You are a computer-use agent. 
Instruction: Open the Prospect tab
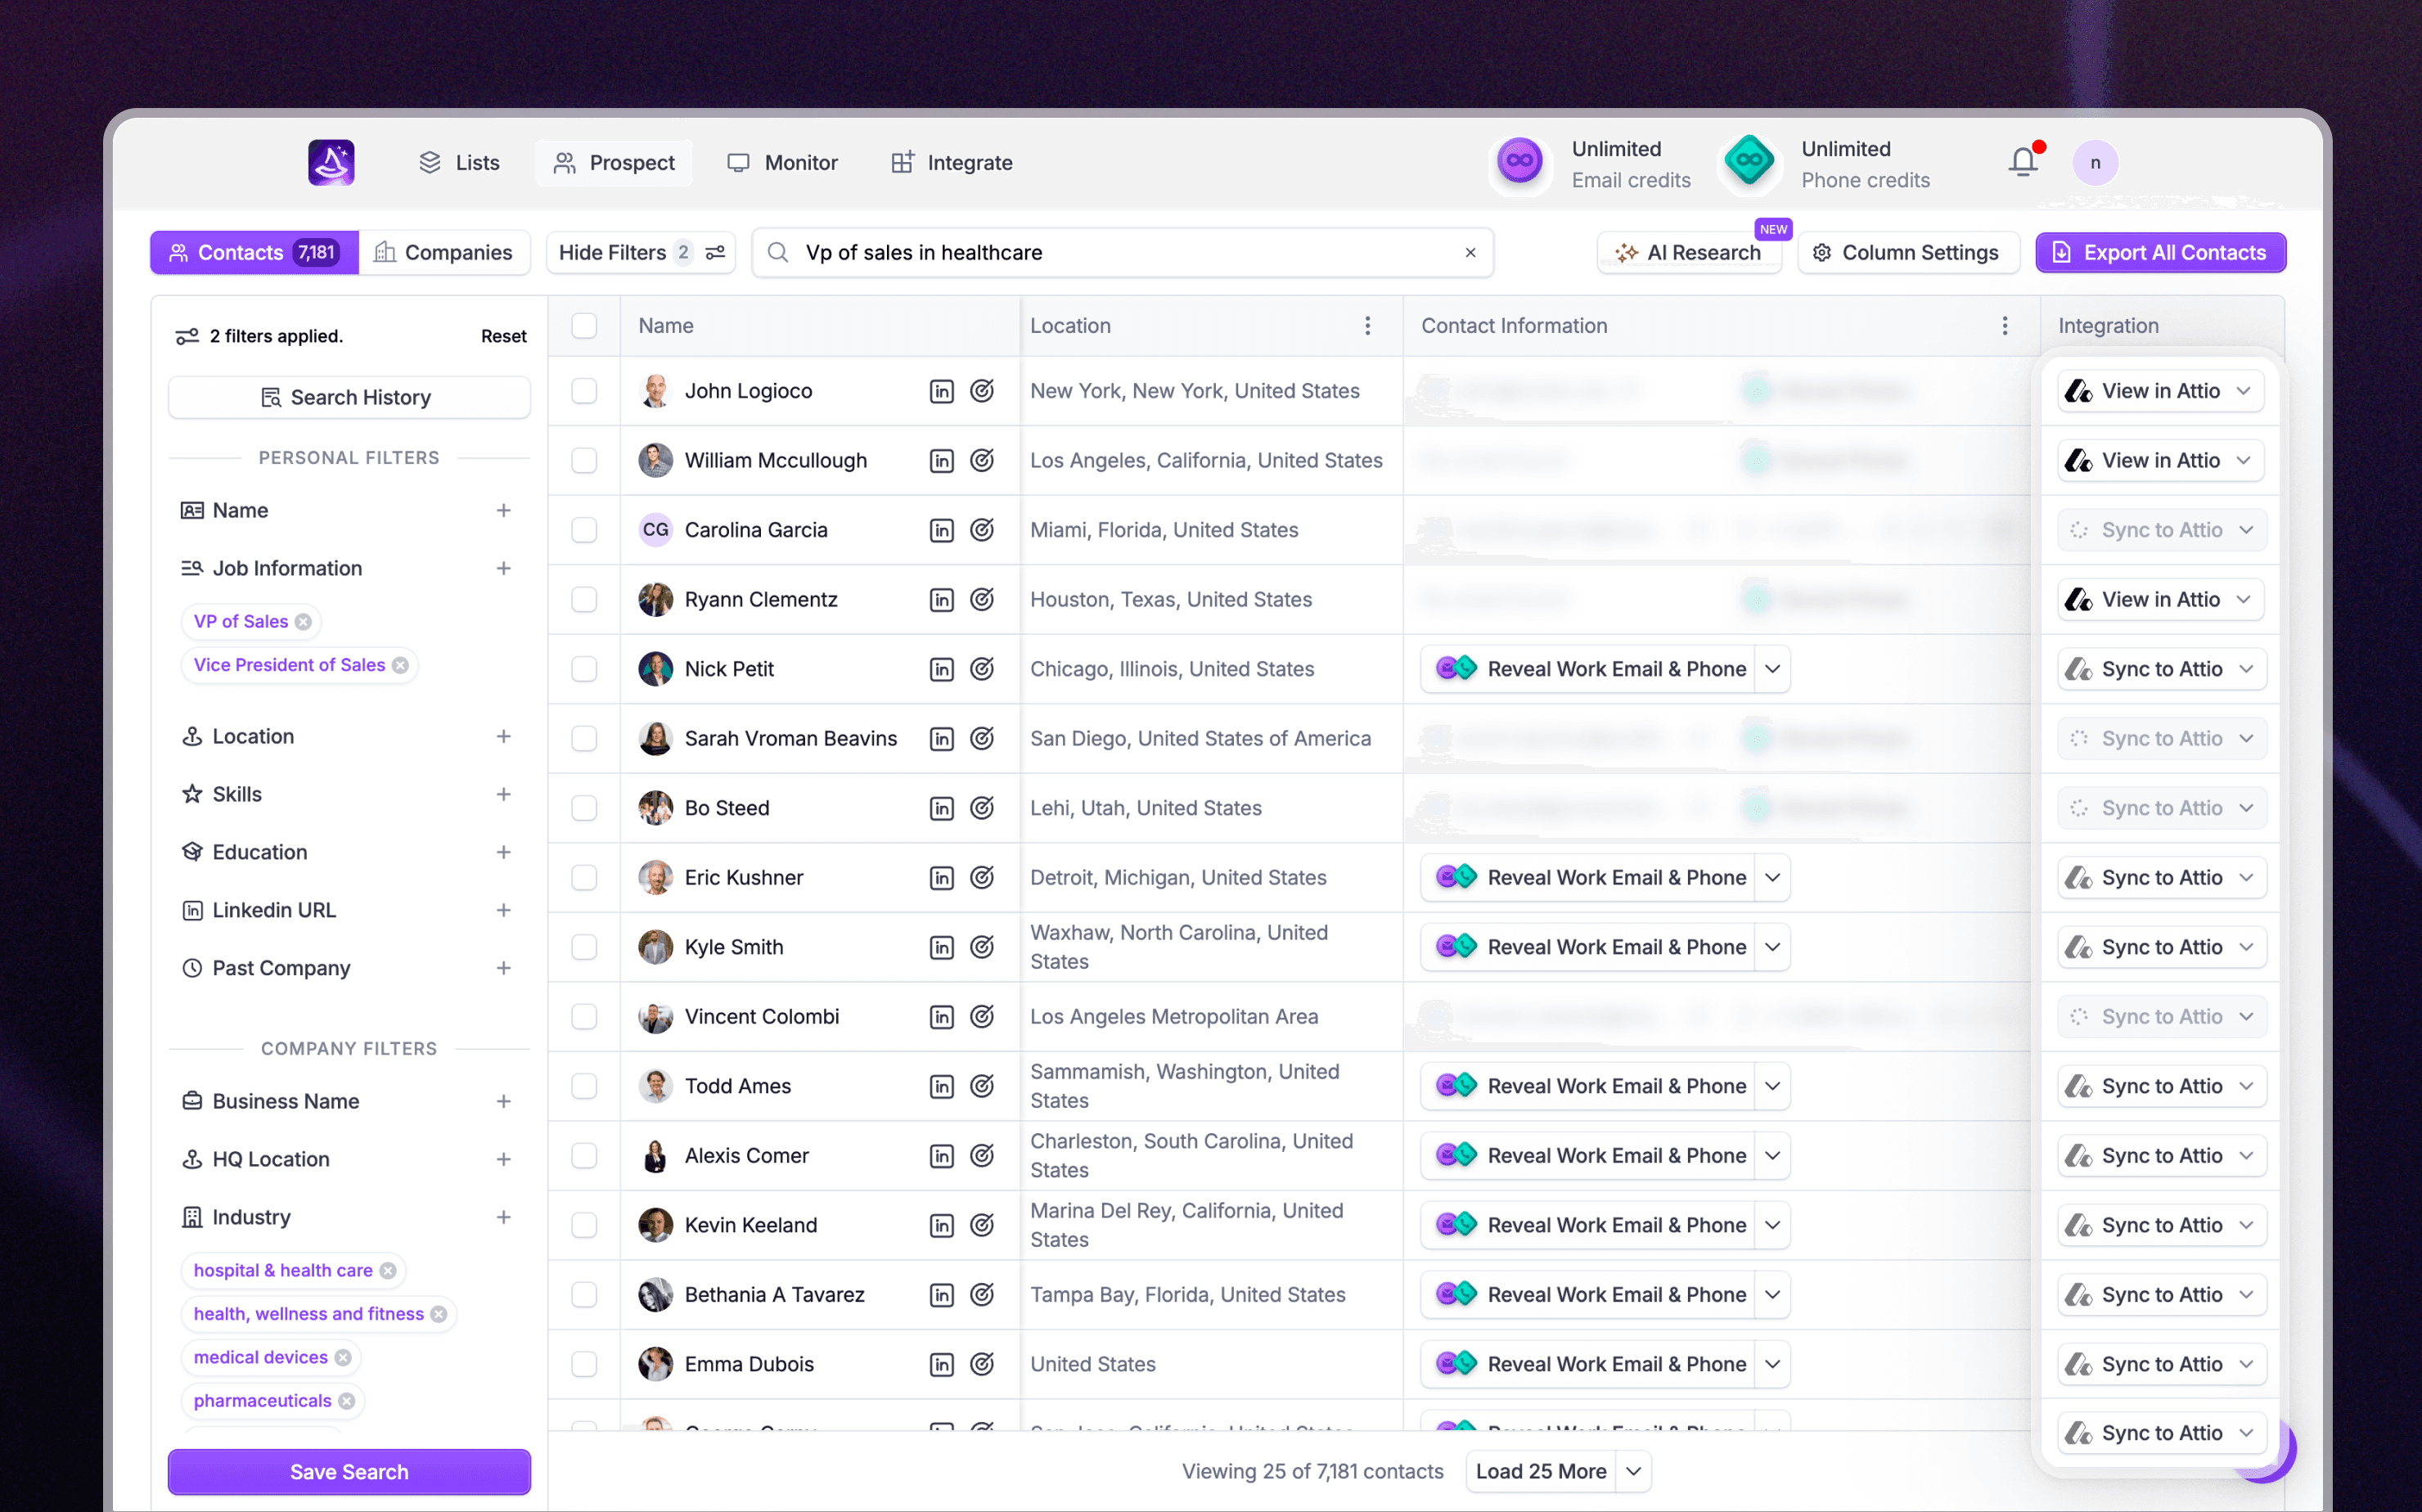(614, 163)
